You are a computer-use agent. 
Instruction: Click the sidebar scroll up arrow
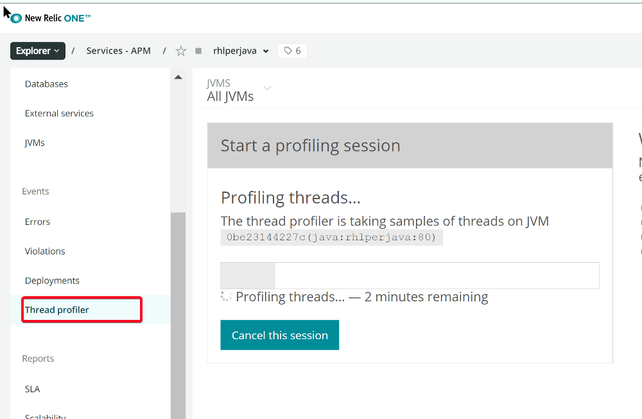tap(178, 77)
